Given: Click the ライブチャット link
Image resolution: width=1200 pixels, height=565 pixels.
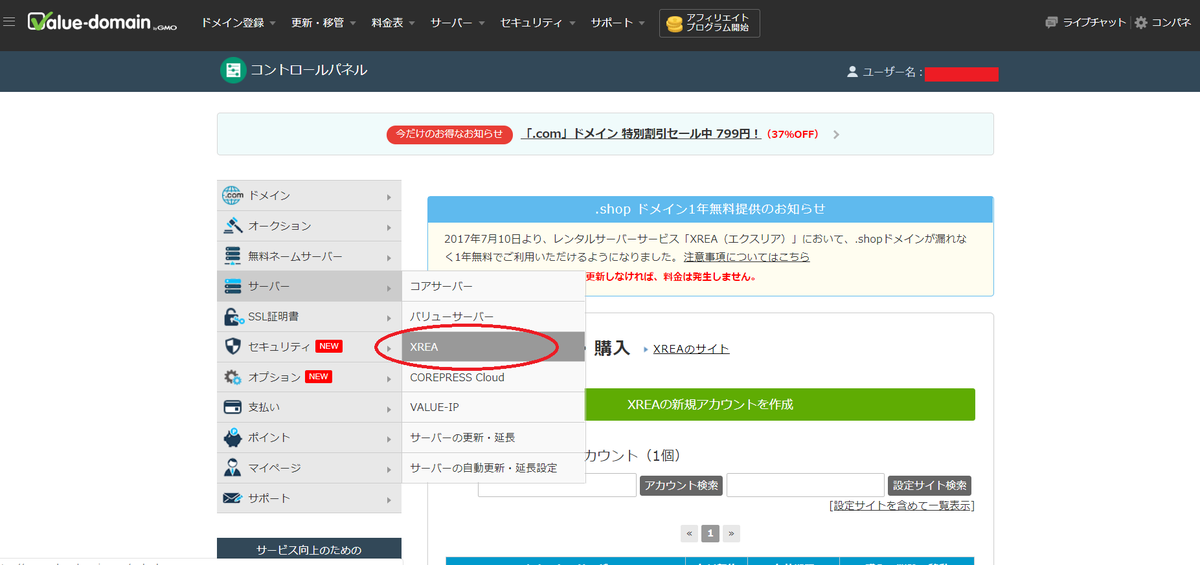Looking at the screenshot, I should click(1094, 22).
